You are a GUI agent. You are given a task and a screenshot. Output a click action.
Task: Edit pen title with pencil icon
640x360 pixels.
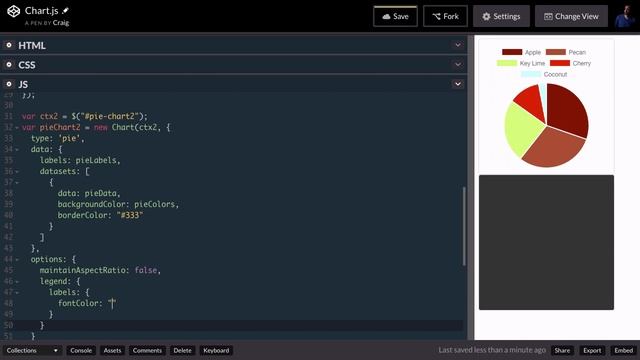point(65,11)
